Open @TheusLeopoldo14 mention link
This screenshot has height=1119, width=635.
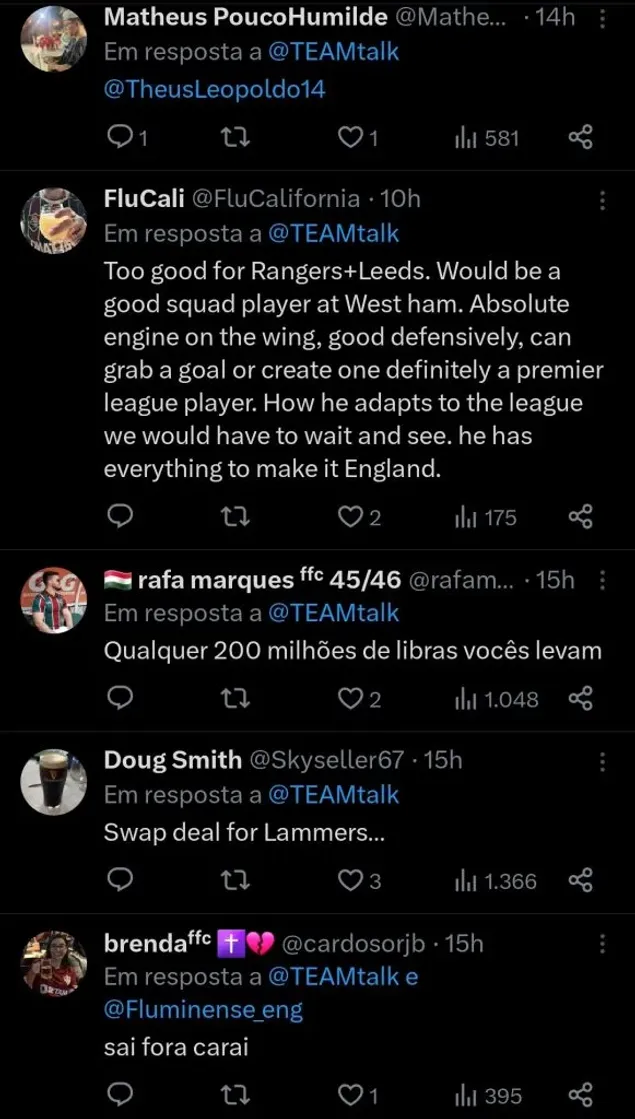click(x=214, y=89)
